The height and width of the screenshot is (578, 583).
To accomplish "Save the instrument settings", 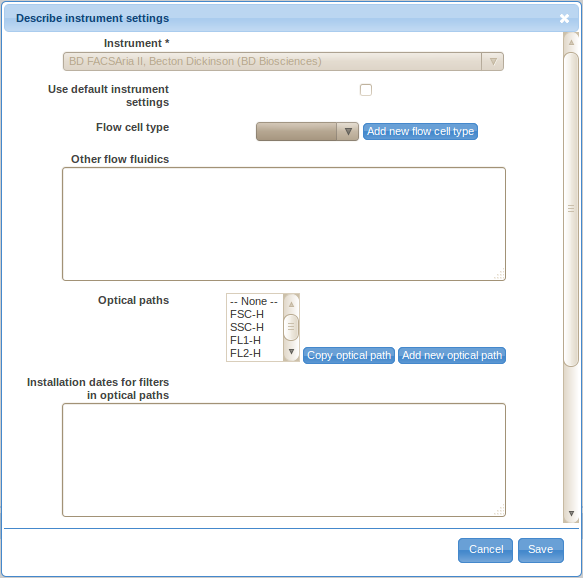I will point(541,550).
